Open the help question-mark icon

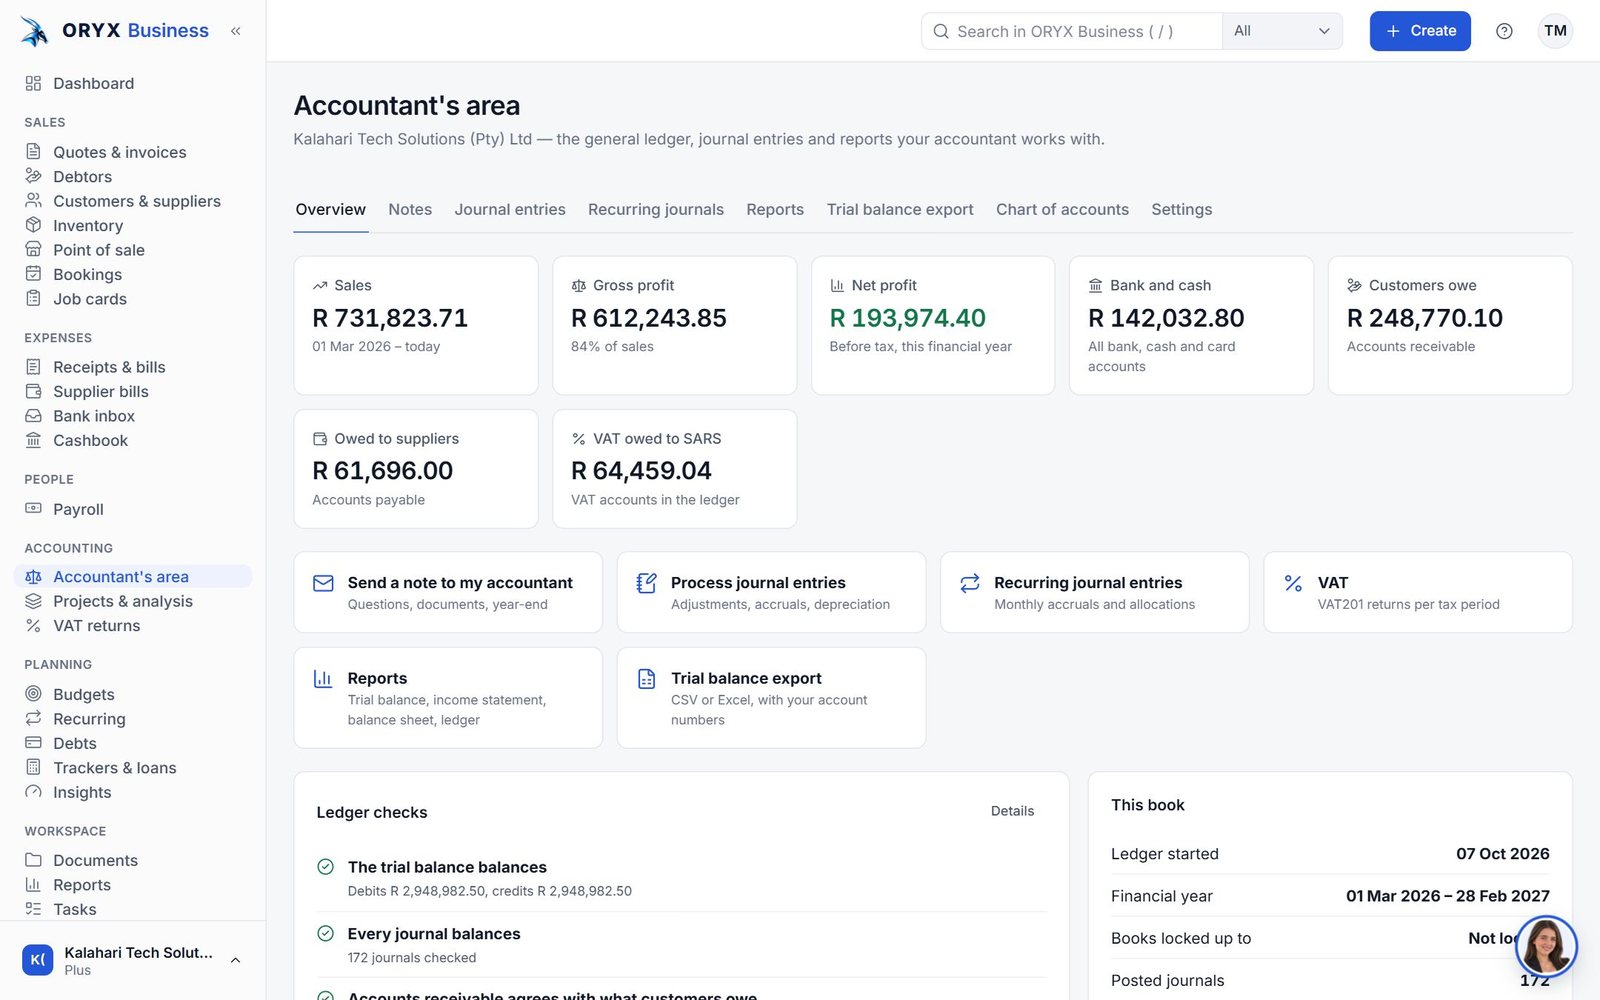click(1504, 31)
